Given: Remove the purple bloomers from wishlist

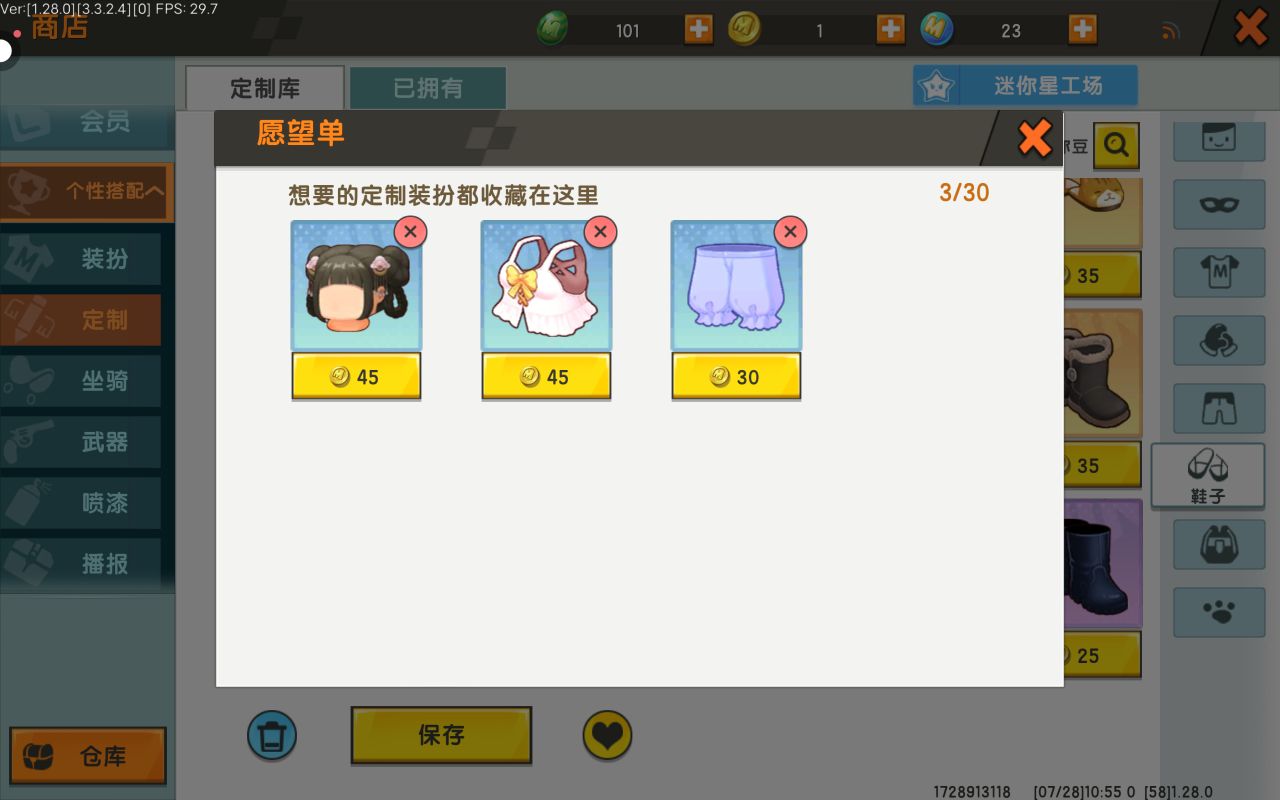Looking at the screenshot, I should coord(790,232).
